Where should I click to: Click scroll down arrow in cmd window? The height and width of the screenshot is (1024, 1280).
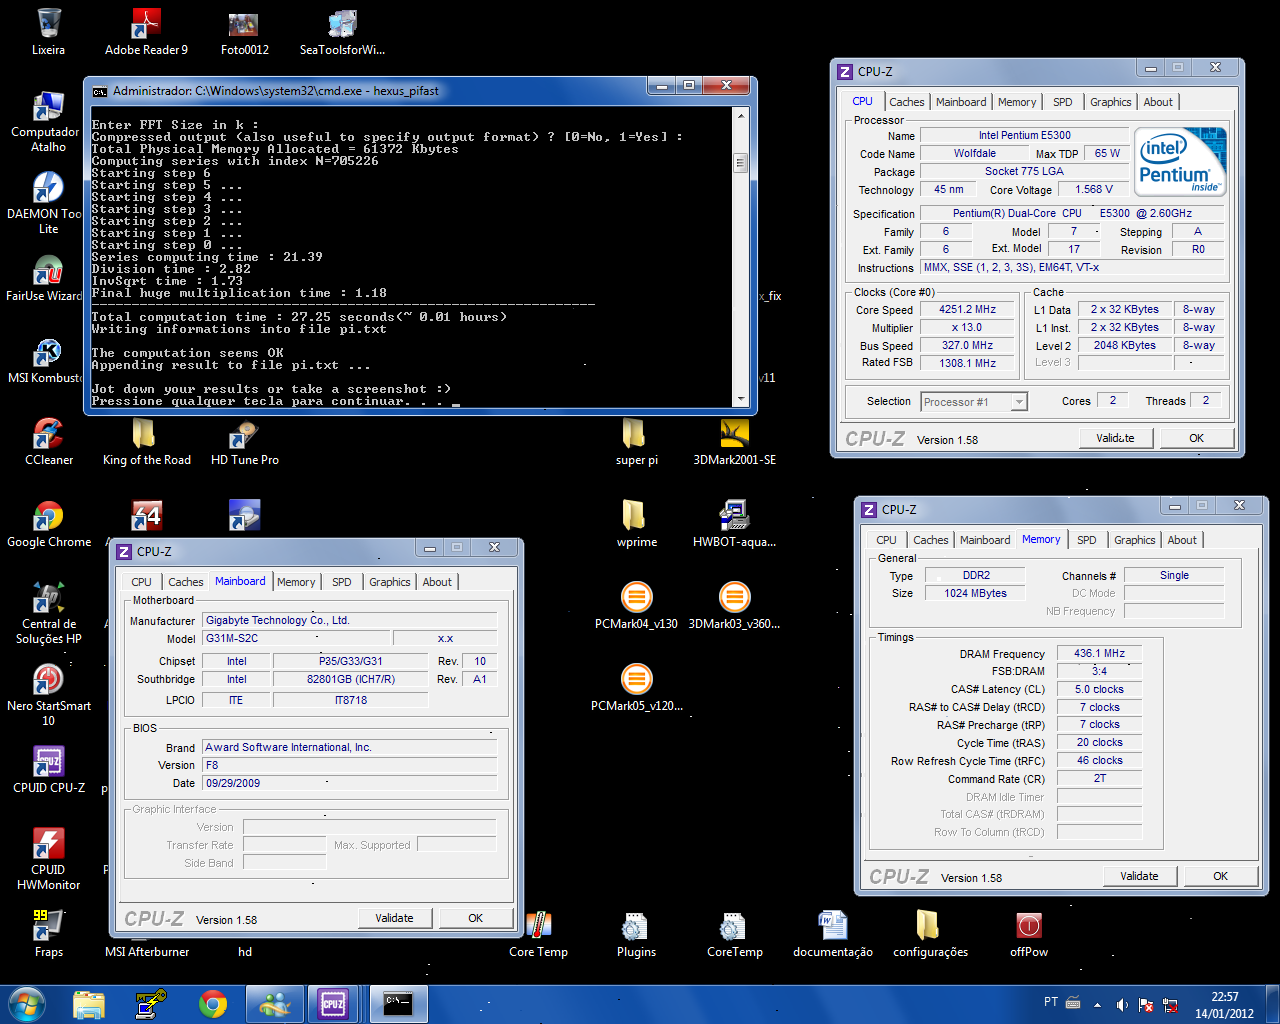741,399
